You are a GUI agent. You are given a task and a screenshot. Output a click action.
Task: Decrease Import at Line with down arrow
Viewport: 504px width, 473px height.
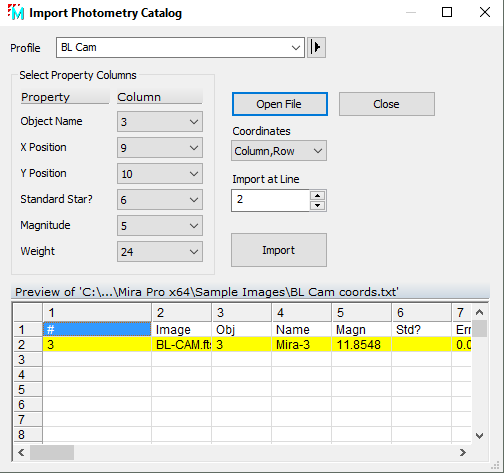[x=318, y=205]
